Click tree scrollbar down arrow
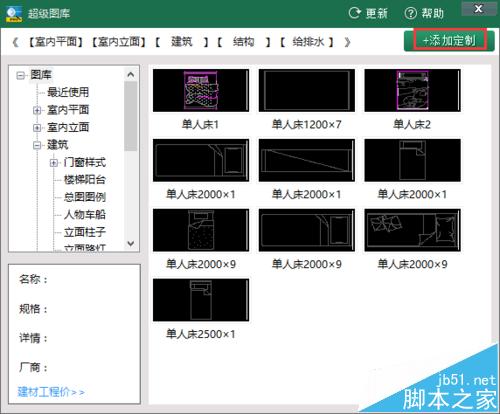 (x=131, y=244)
